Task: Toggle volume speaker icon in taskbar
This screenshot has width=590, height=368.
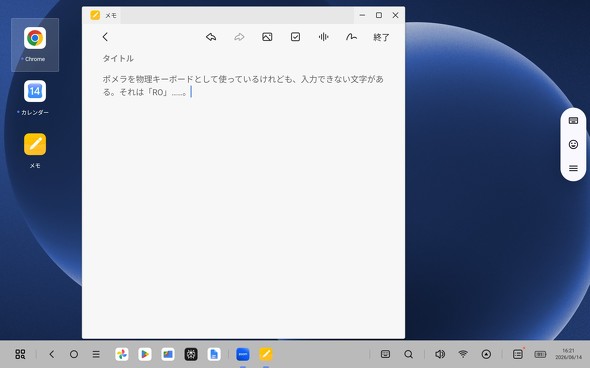Action: [440, 354]
